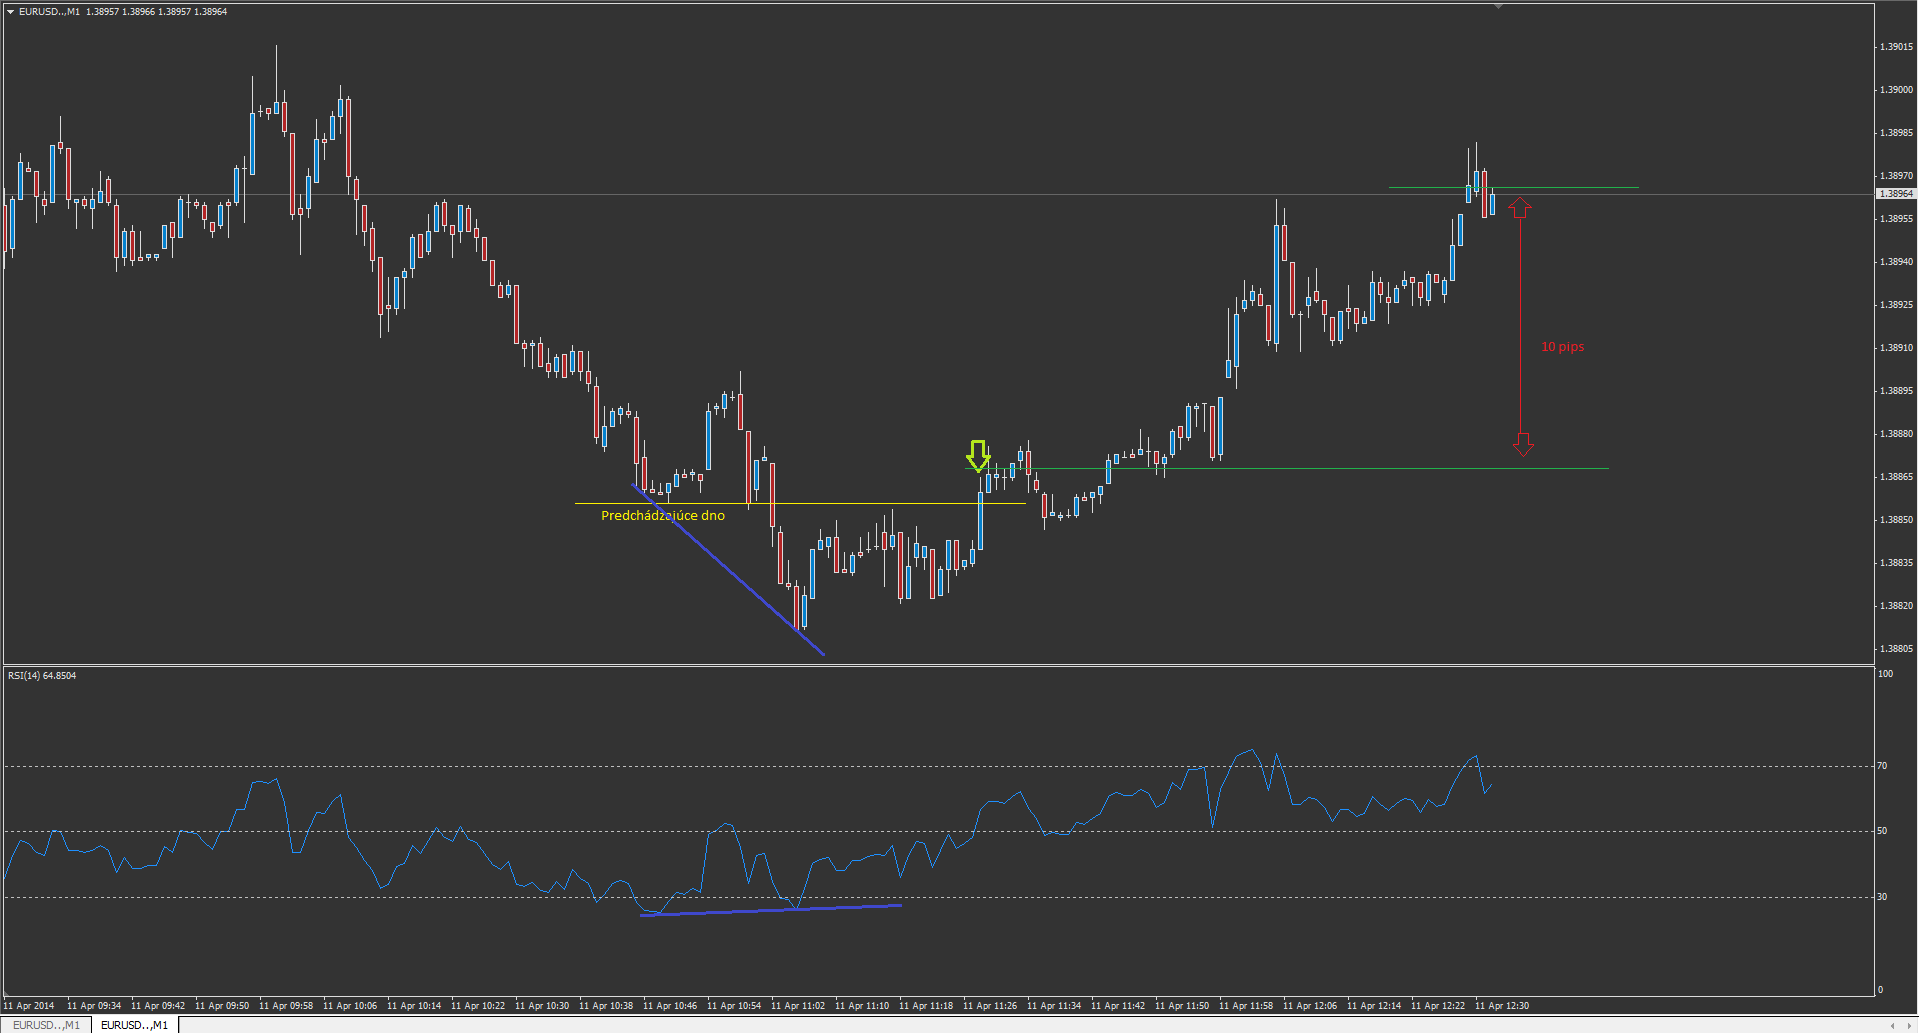Image resolution: width=1919 pixels, height=1033 pixels.
Task: Click the RSI(14) 64.8504 indicator label
Action: 42,676
